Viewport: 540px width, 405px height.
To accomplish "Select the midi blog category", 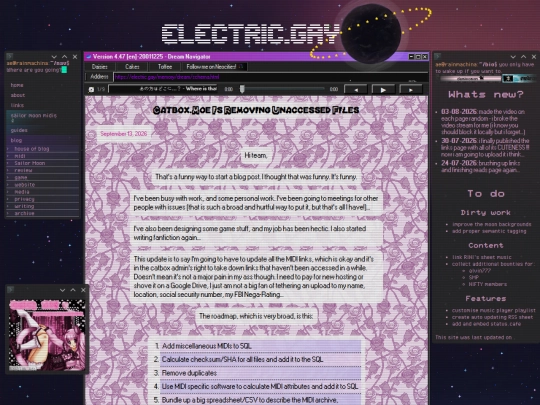I will pos(20,156).
